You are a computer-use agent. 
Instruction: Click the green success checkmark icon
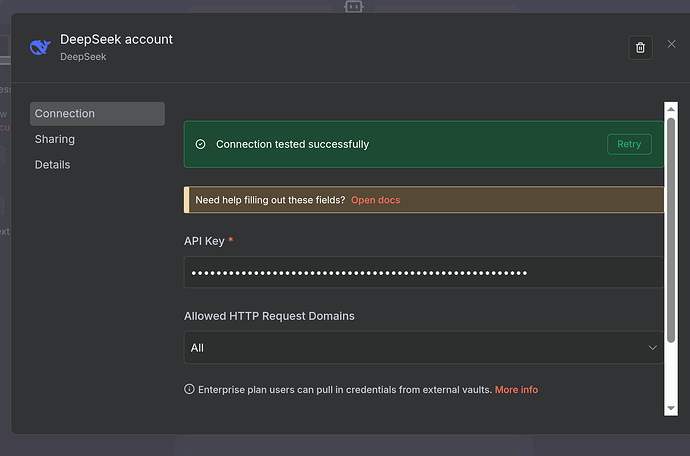point(200,144)
